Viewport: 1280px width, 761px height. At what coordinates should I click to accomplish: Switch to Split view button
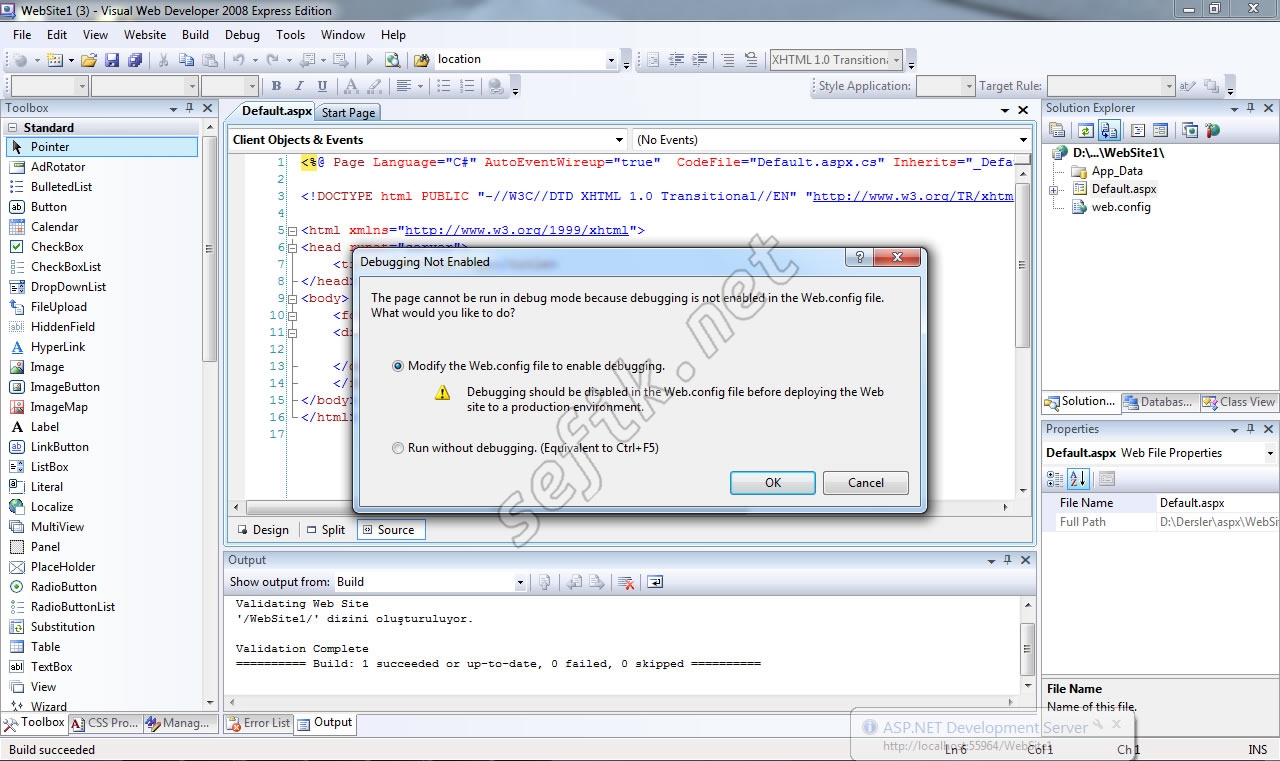(325, 530)
